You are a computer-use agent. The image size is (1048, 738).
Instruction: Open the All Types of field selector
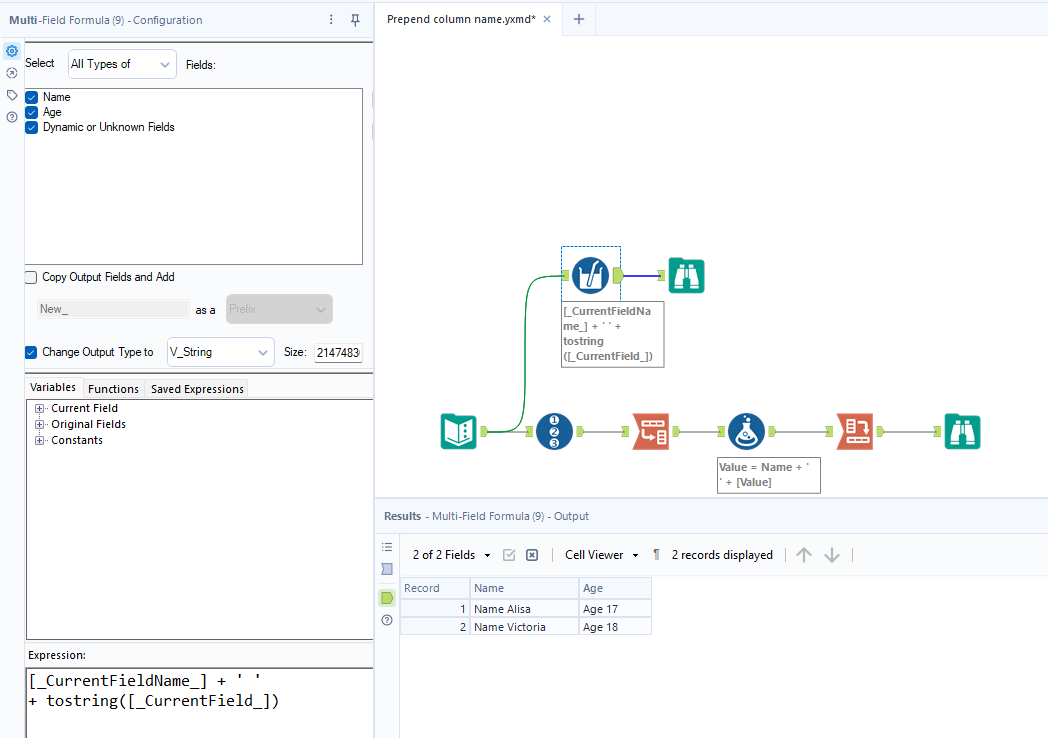click(121, 63)
